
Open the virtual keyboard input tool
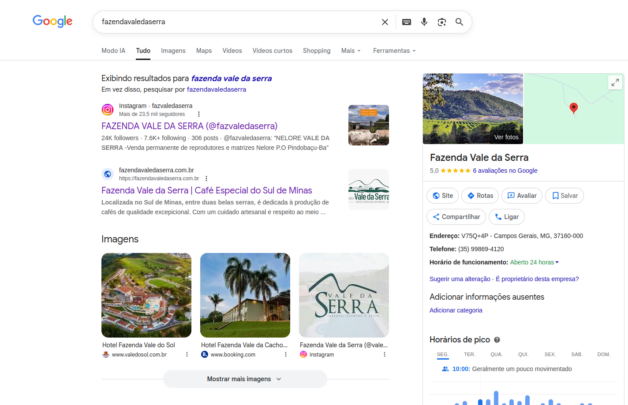[x=406, y=21]
